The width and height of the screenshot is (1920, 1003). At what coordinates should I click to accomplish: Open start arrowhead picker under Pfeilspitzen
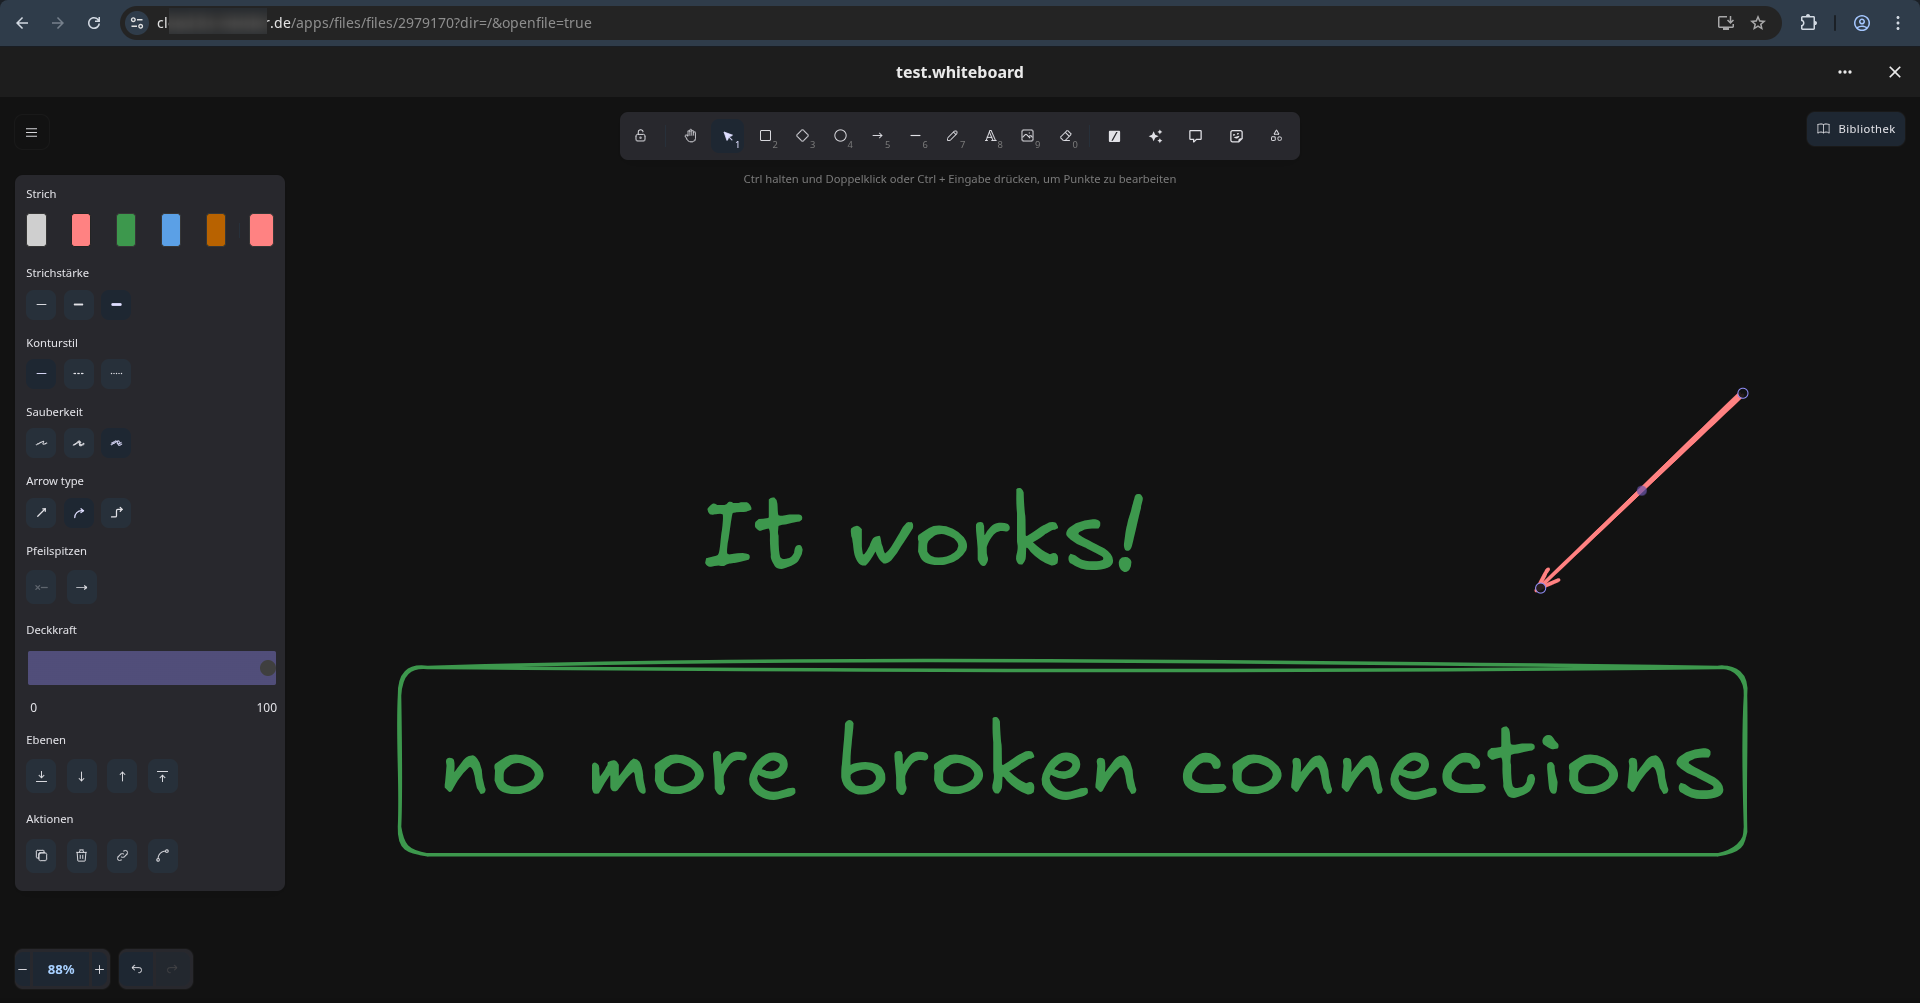point(41,587)
